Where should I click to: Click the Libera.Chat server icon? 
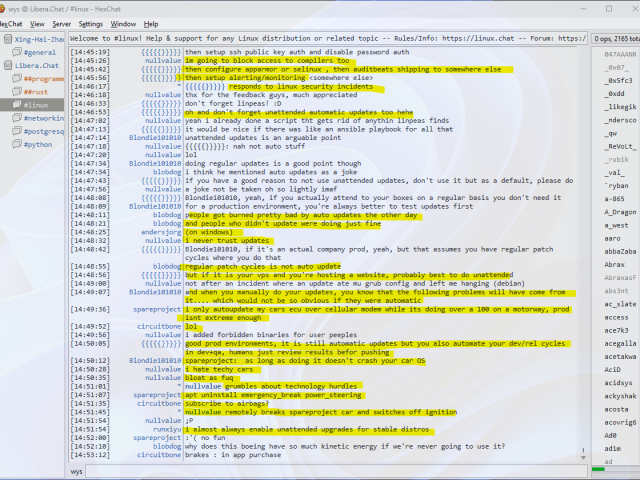[x=7, y=65]
